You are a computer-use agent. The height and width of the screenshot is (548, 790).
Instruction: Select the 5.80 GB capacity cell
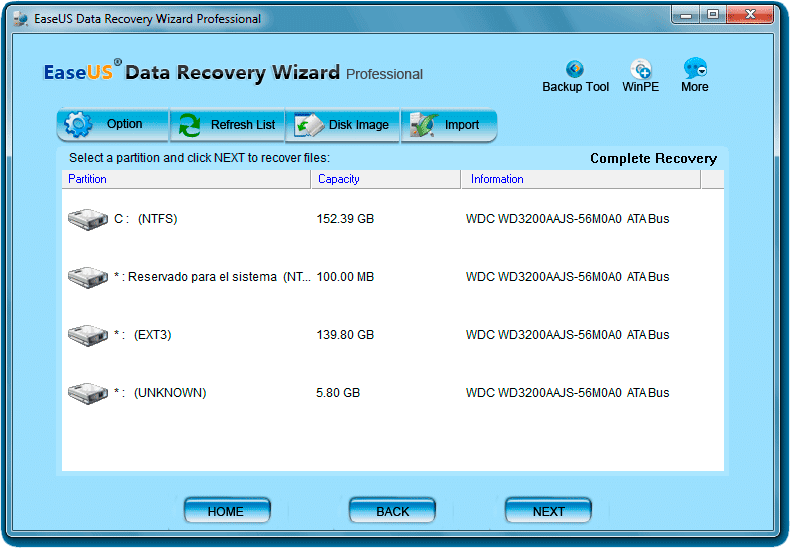(338, 392)
